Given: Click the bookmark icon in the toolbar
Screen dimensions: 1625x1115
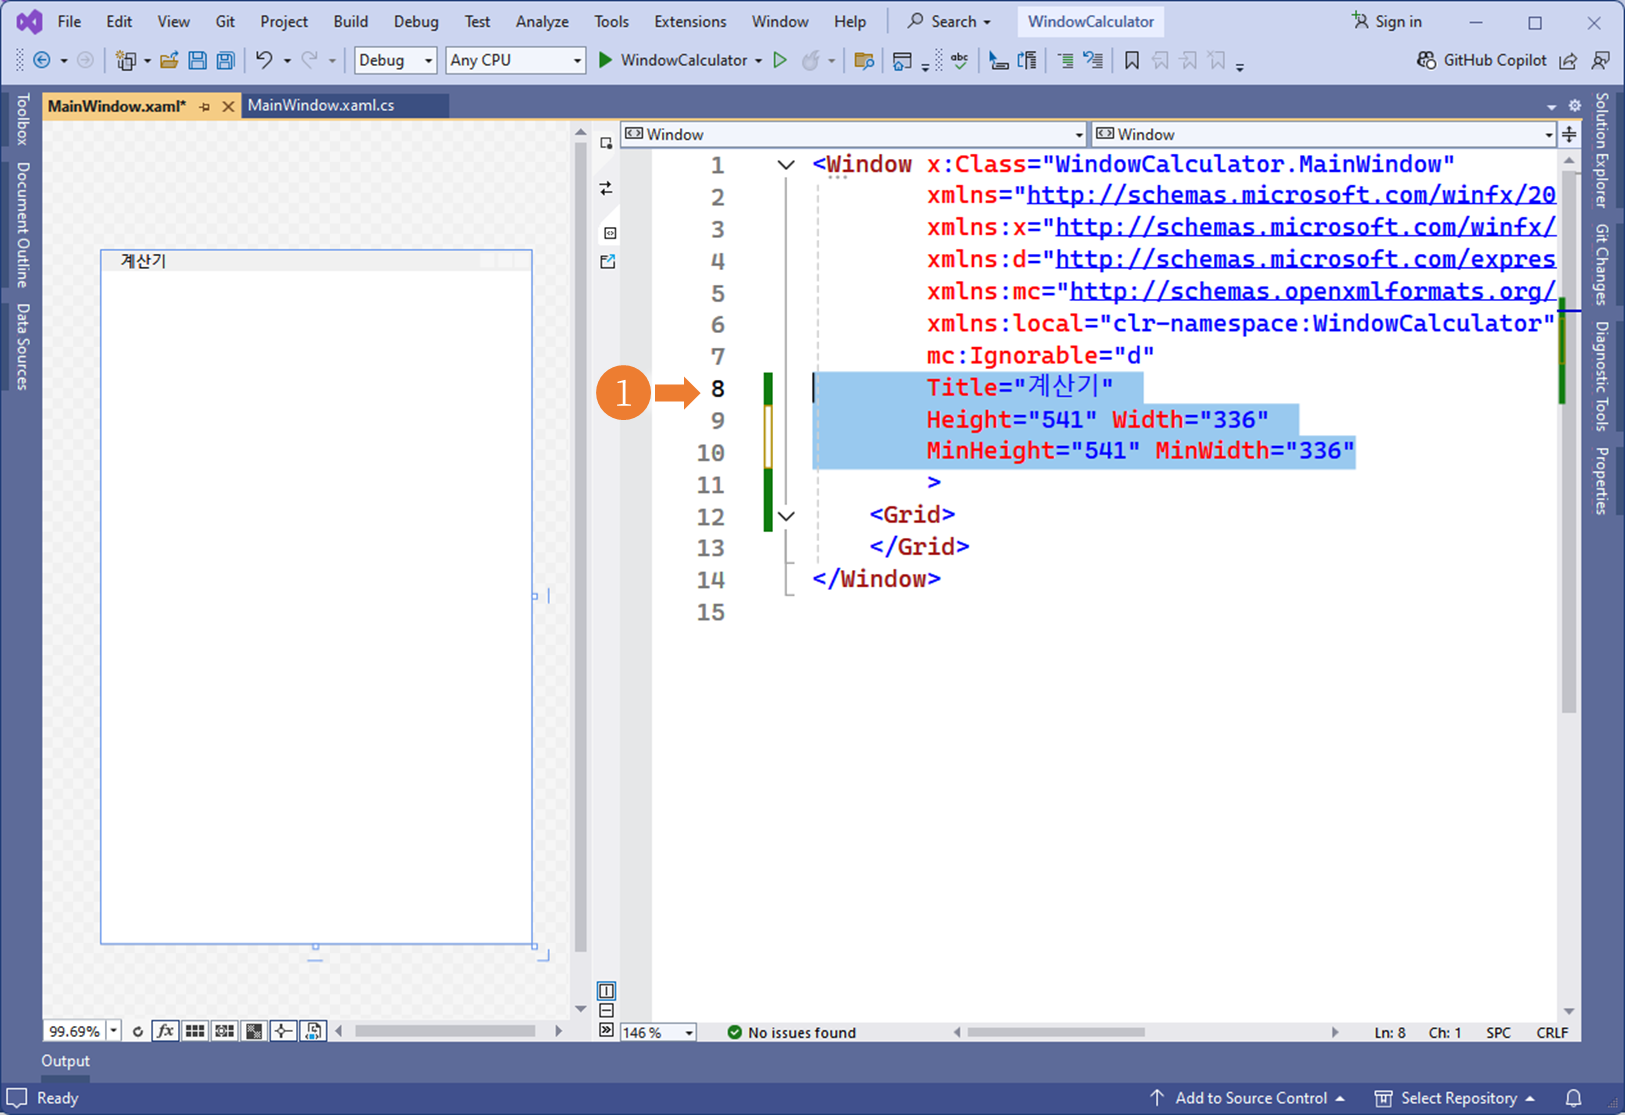Looking at the screenshot, I should 1131,60.
